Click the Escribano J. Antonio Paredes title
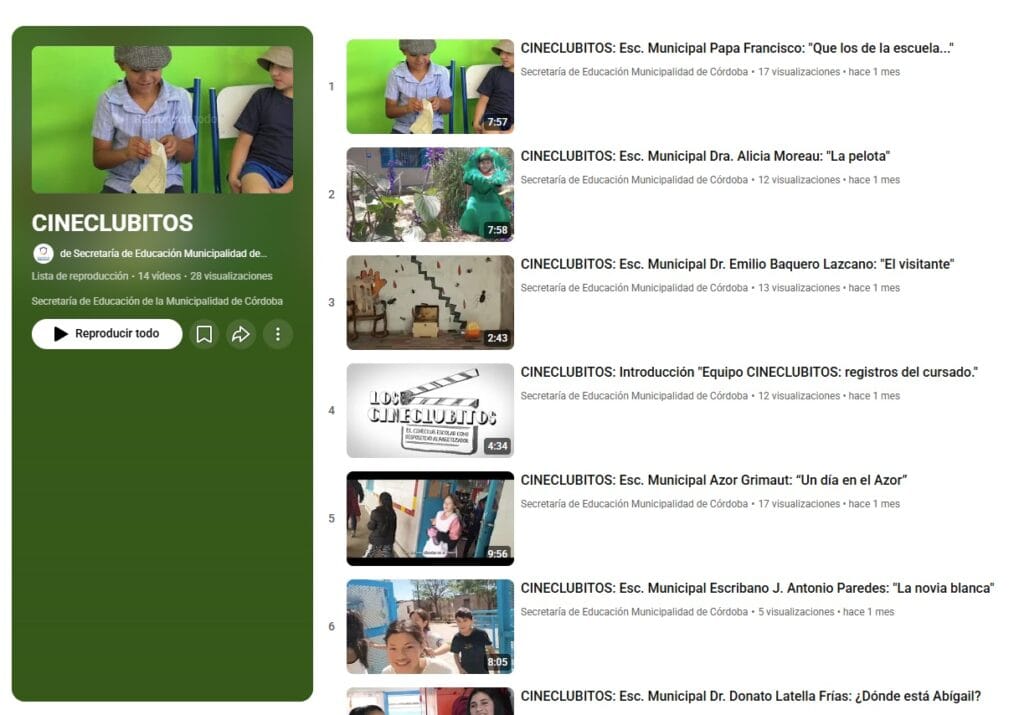Screen dimensions: 1024x715 (757, 588)
